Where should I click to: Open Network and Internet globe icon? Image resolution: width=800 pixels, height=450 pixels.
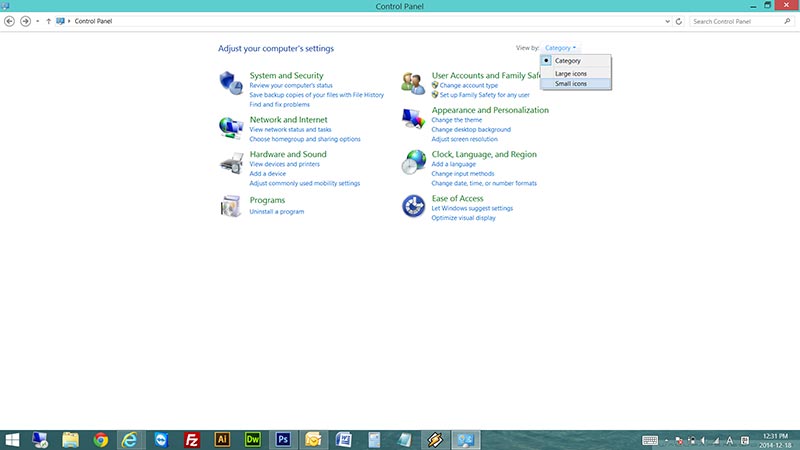[231, 127]
